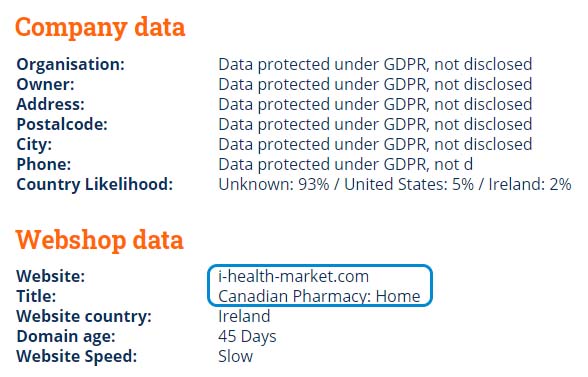Click the Website Speed label
Image resolution: width=588 pixels, height=377 pixels.
77,356
